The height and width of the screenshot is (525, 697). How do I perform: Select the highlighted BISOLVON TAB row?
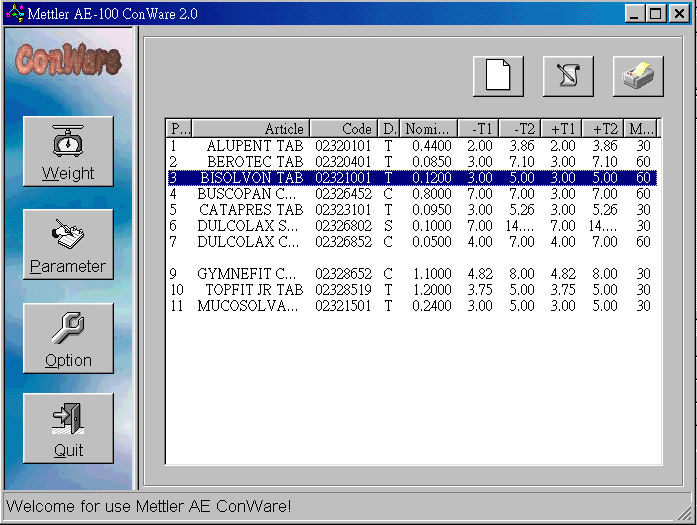coord(412,178)
